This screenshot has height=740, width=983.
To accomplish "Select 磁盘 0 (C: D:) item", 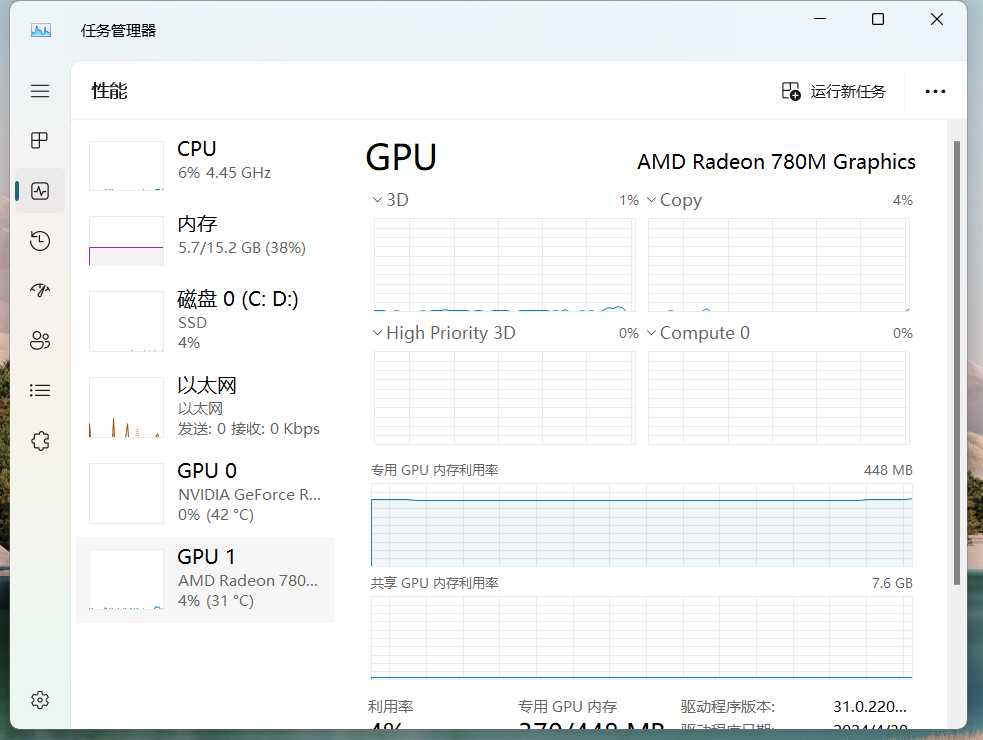I will coord(205,321).
